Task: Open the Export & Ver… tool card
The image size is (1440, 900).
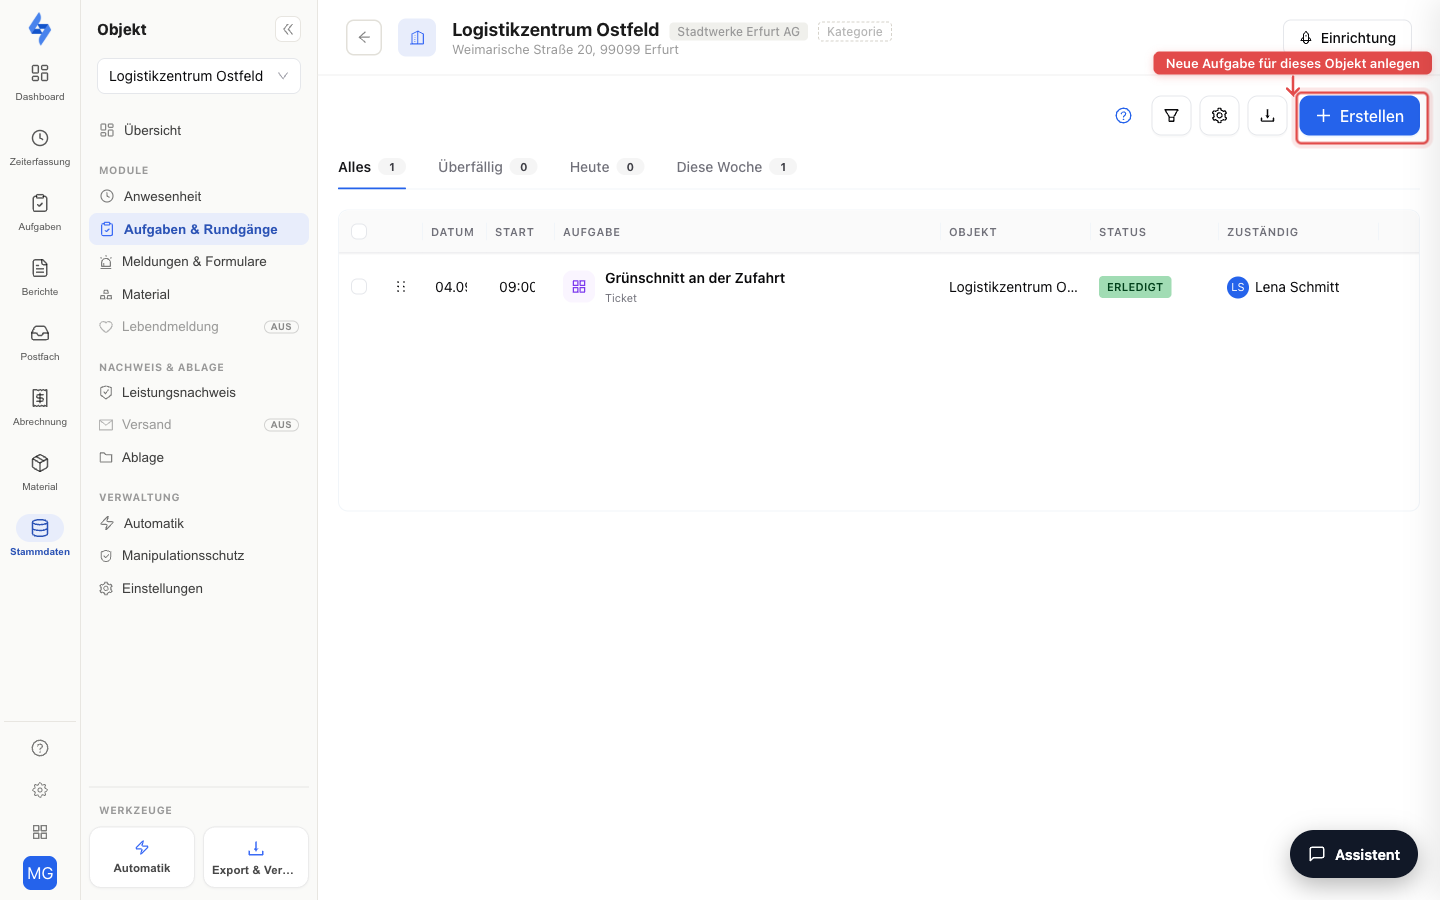Action: click(256, 857)
